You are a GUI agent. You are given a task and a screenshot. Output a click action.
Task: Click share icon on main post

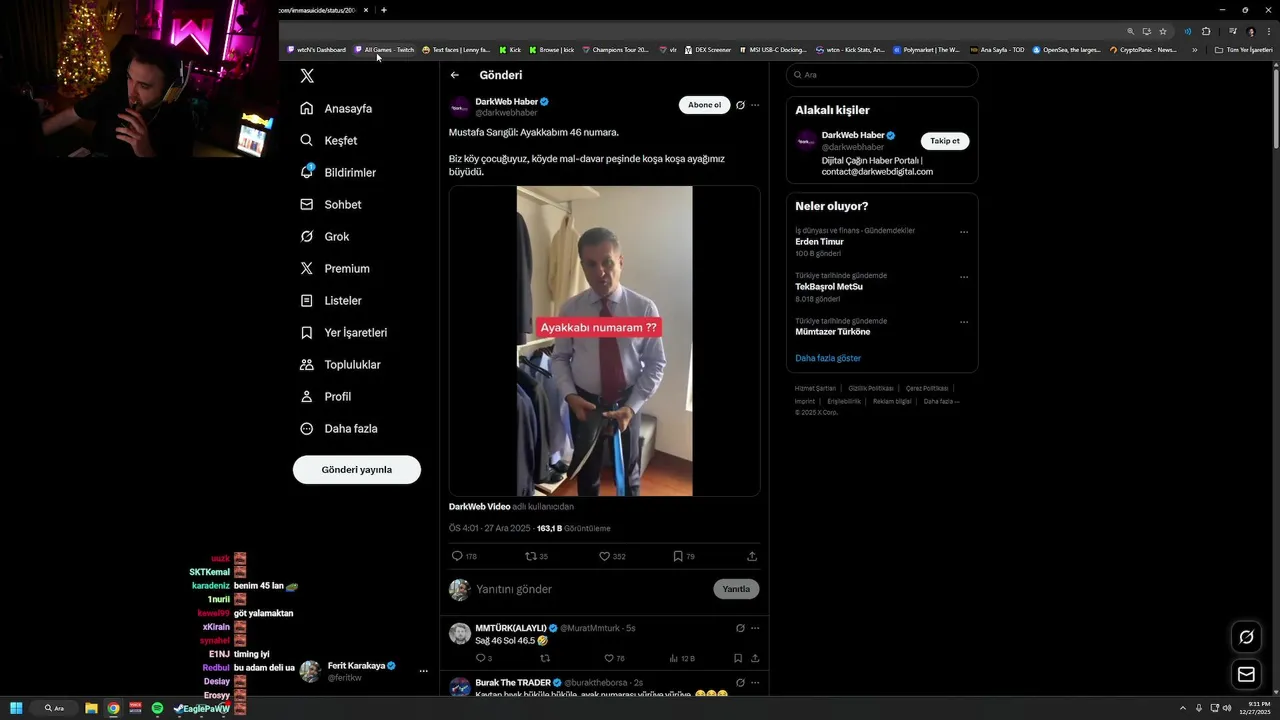click(752, 556)
